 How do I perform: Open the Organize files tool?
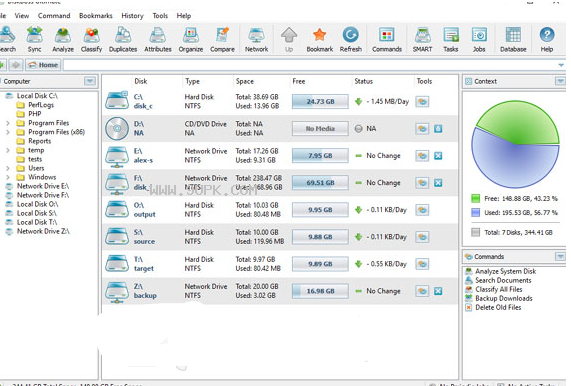(190, 39)
